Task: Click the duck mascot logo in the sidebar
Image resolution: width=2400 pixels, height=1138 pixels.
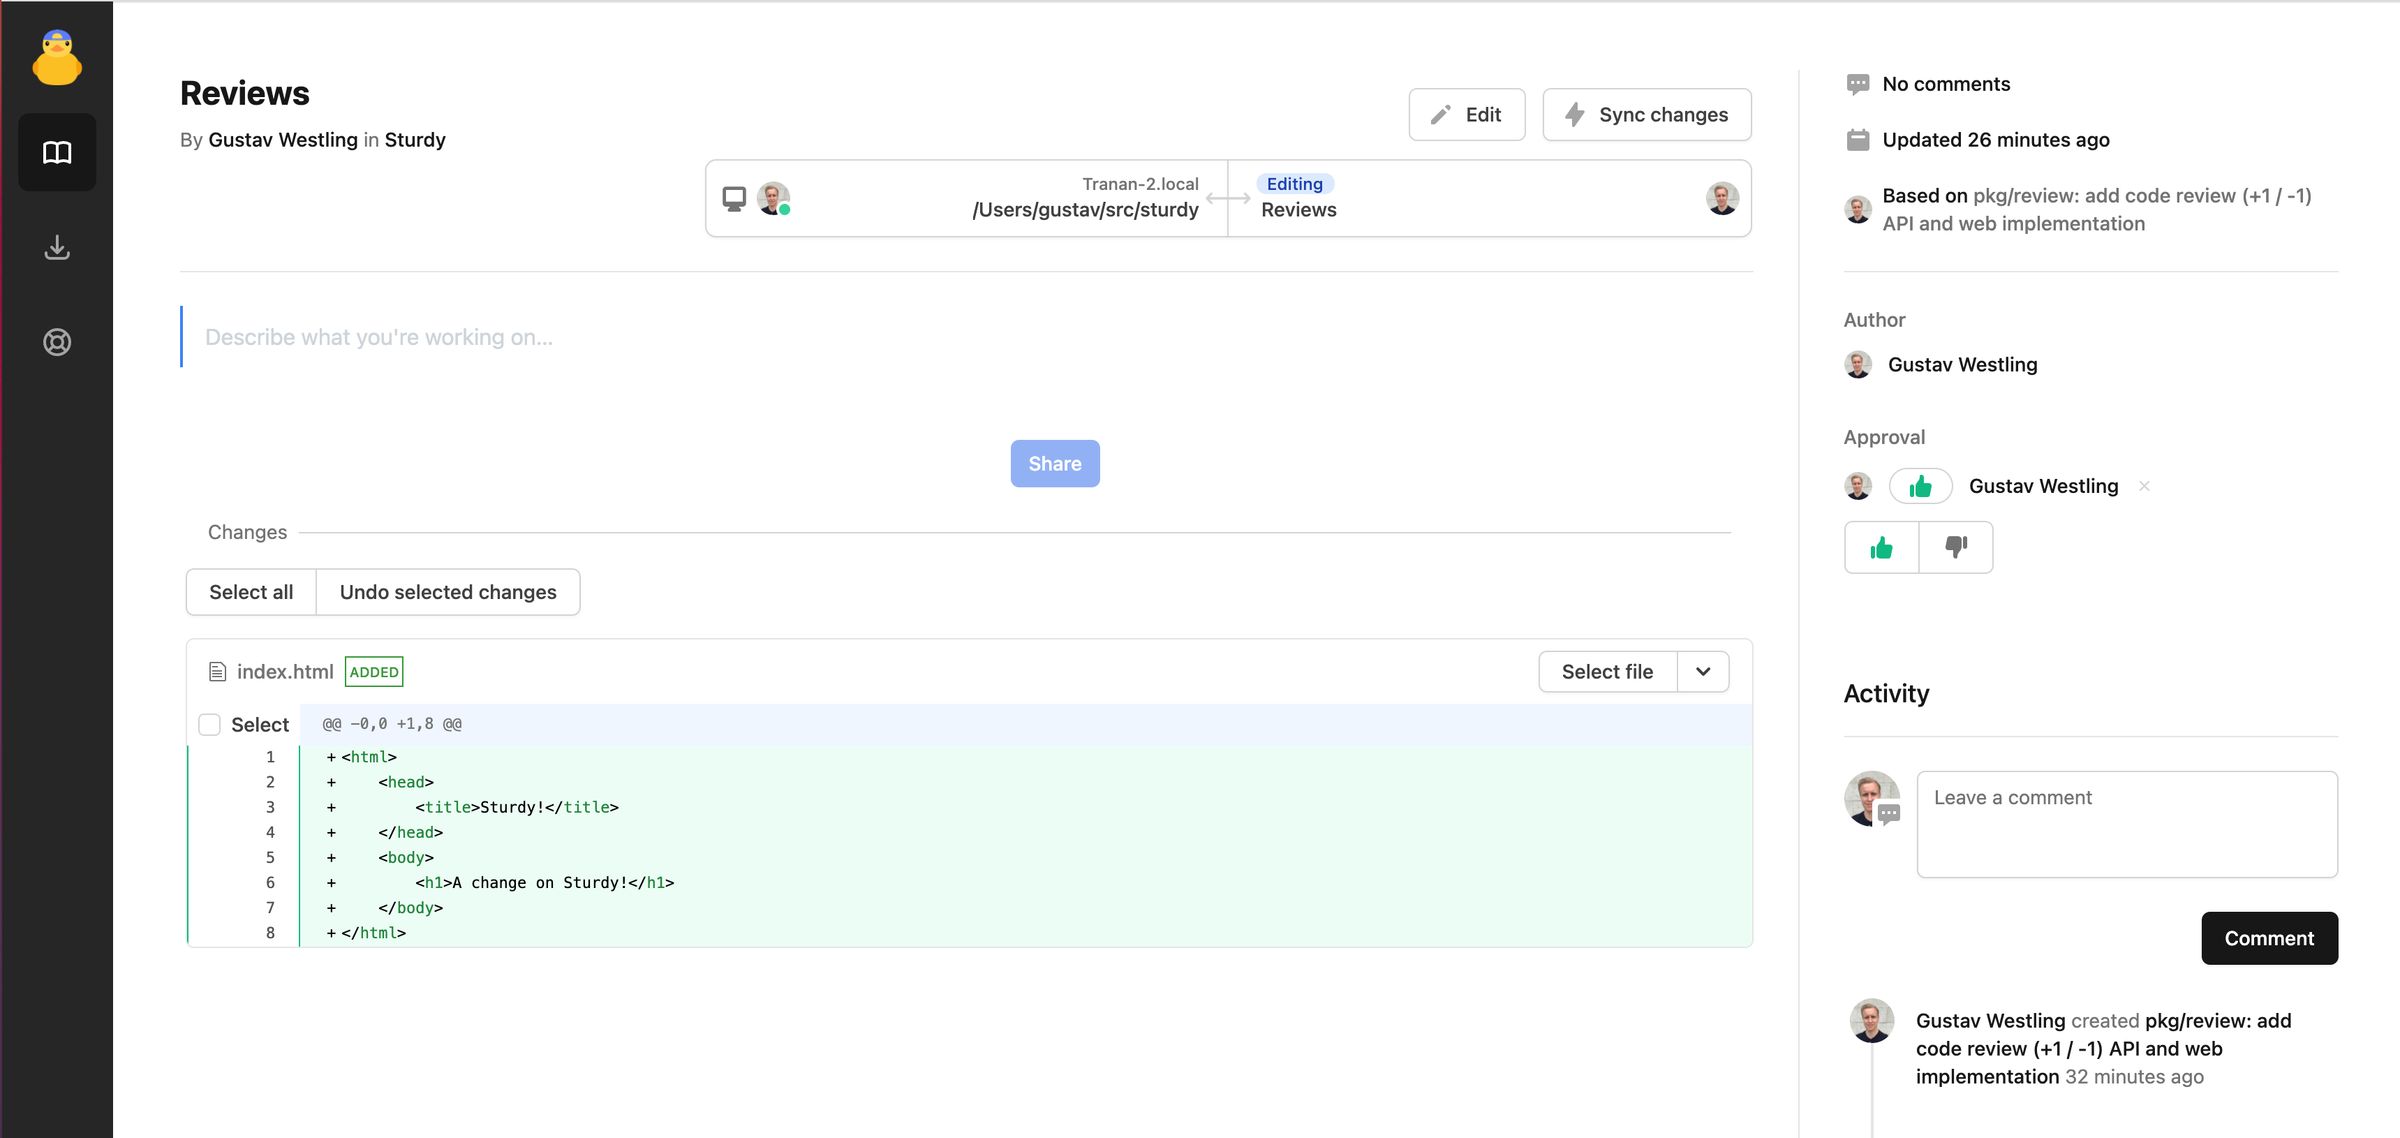Action: [57, 57]
